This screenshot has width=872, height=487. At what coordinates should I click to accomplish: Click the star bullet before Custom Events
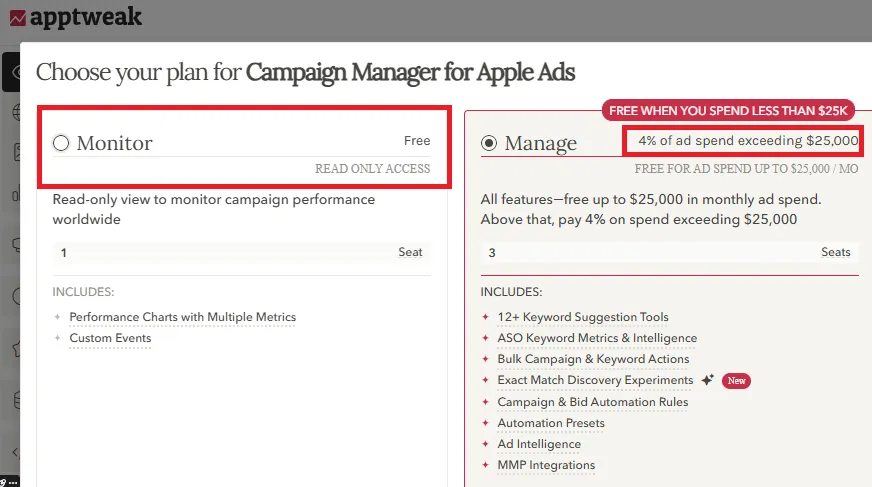pyautogui.click(x=57, y=338)
